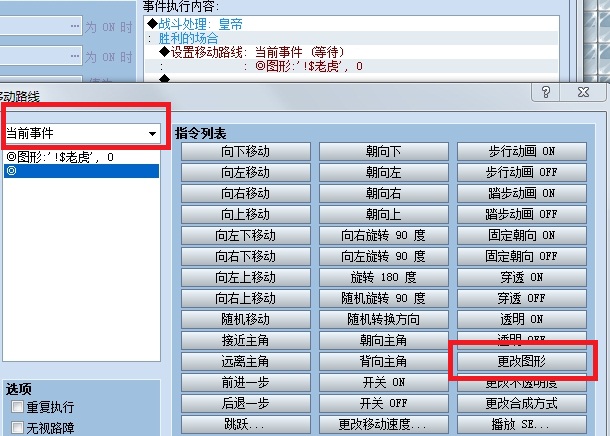Select the ◎图形:'!$老虎', 0 route entry

[x=81, y=157]
